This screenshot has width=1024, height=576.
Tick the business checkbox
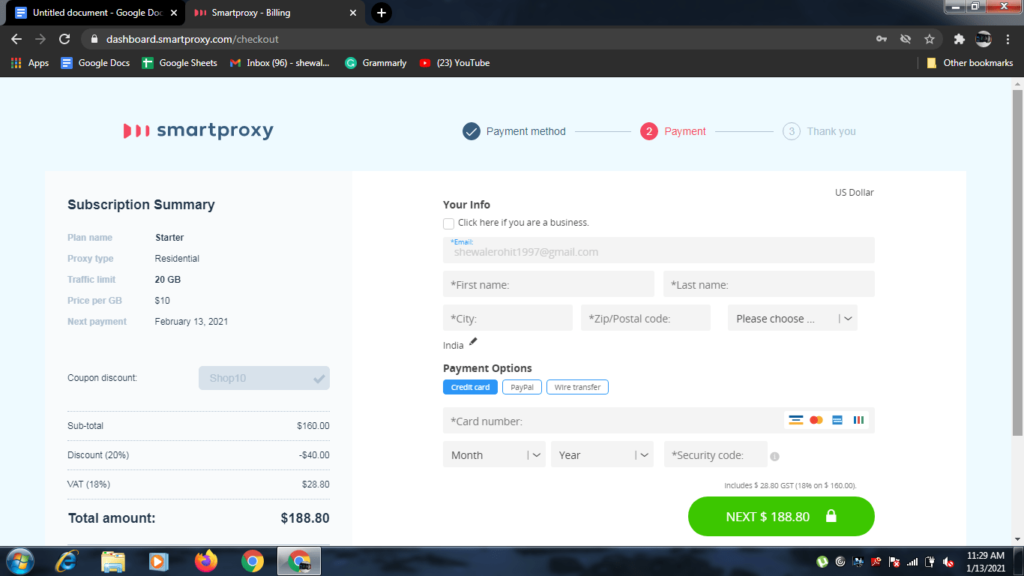[449, 223]
